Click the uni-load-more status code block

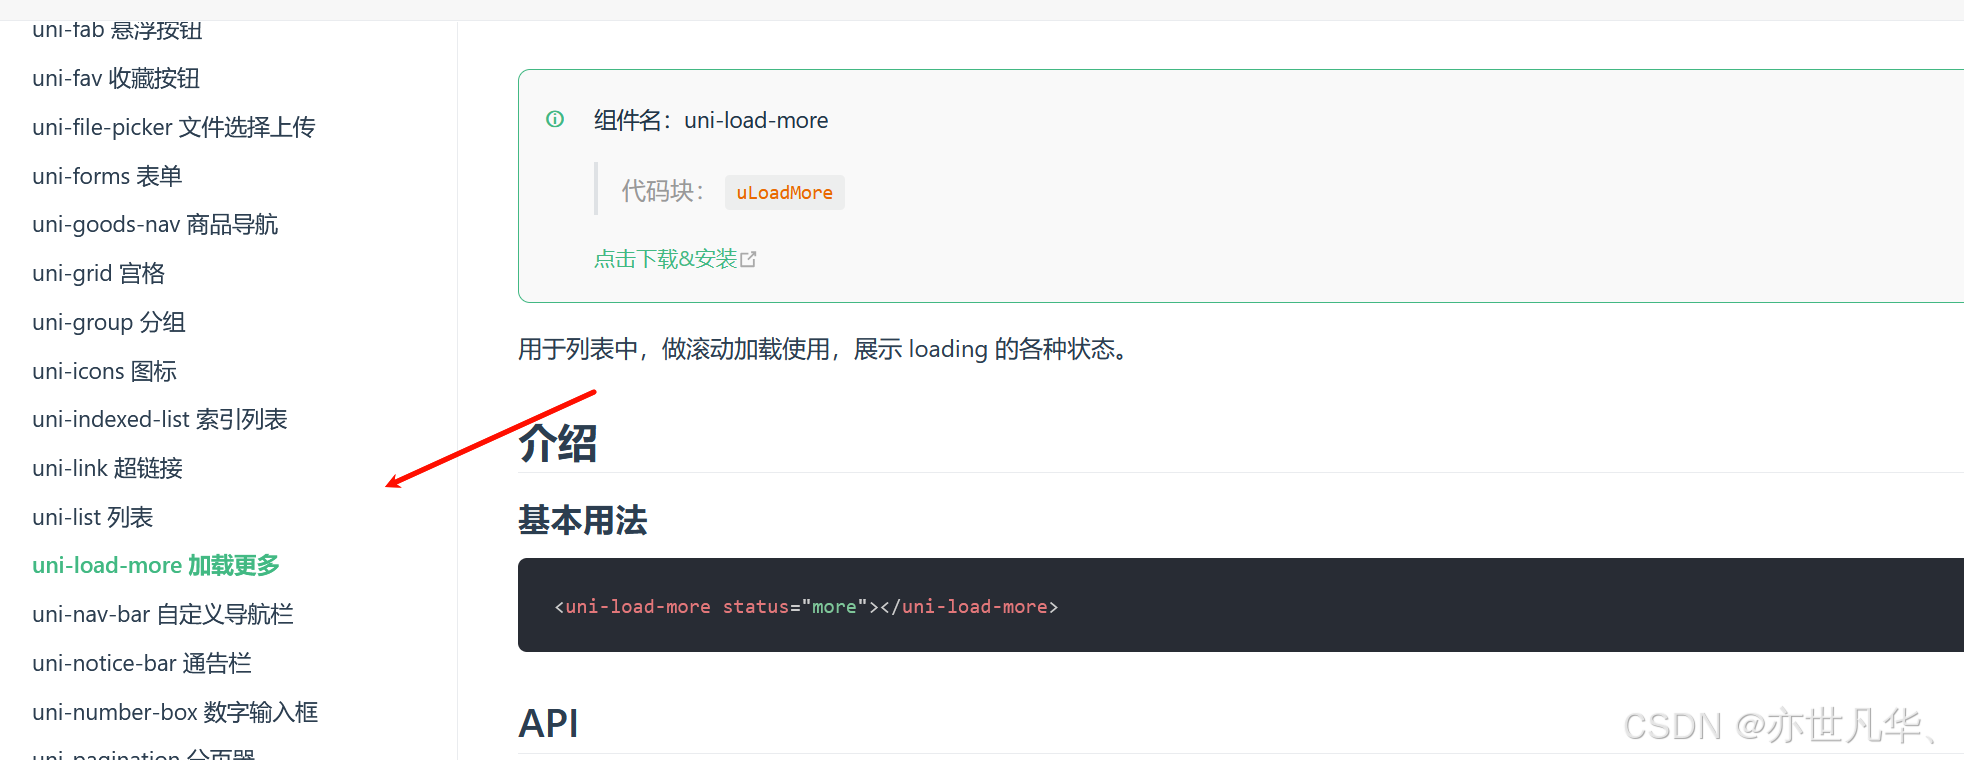pyautogui.click(x=1240, y=605)
